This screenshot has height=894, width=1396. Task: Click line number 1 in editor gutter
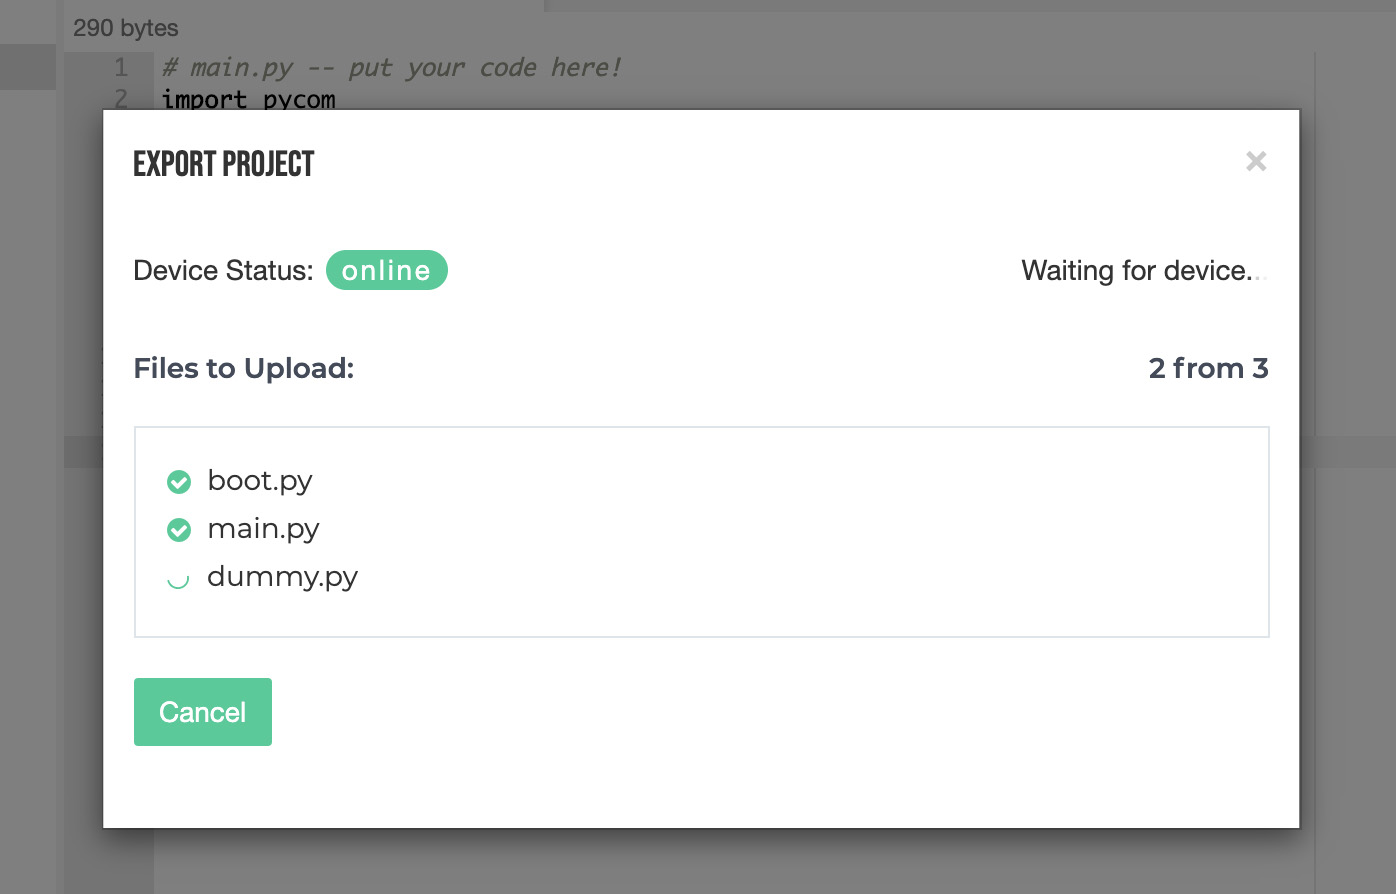tap(121, 67)
